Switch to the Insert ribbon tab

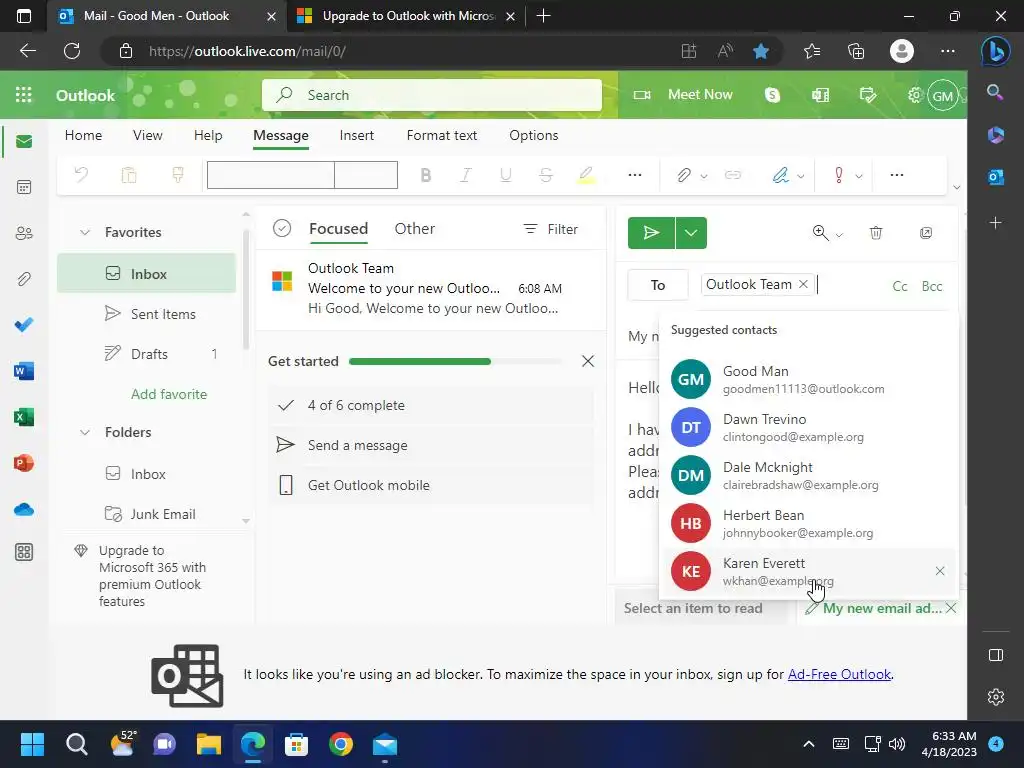[x=357, y=135]
